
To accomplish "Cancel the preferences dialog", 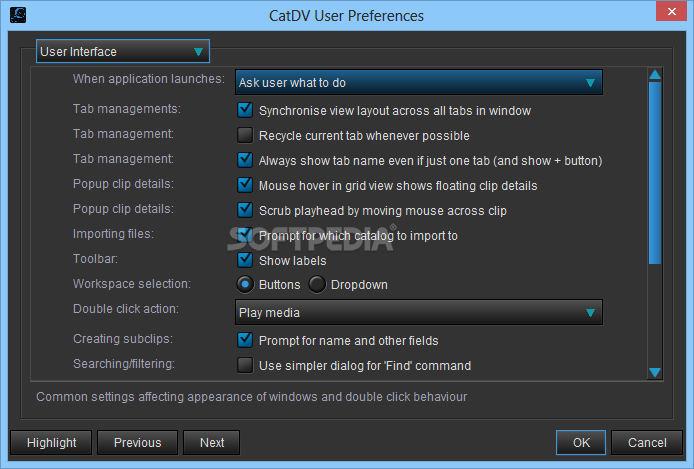I will 647,442.
